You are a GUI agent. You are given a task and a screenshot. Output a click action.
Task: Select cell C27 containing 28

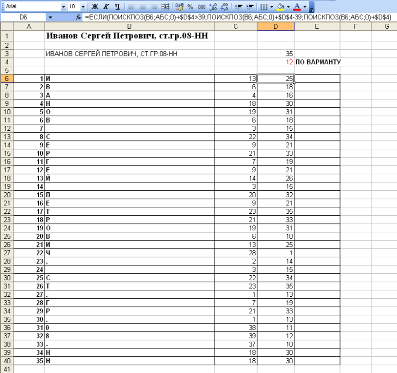(x=236, y=253)
